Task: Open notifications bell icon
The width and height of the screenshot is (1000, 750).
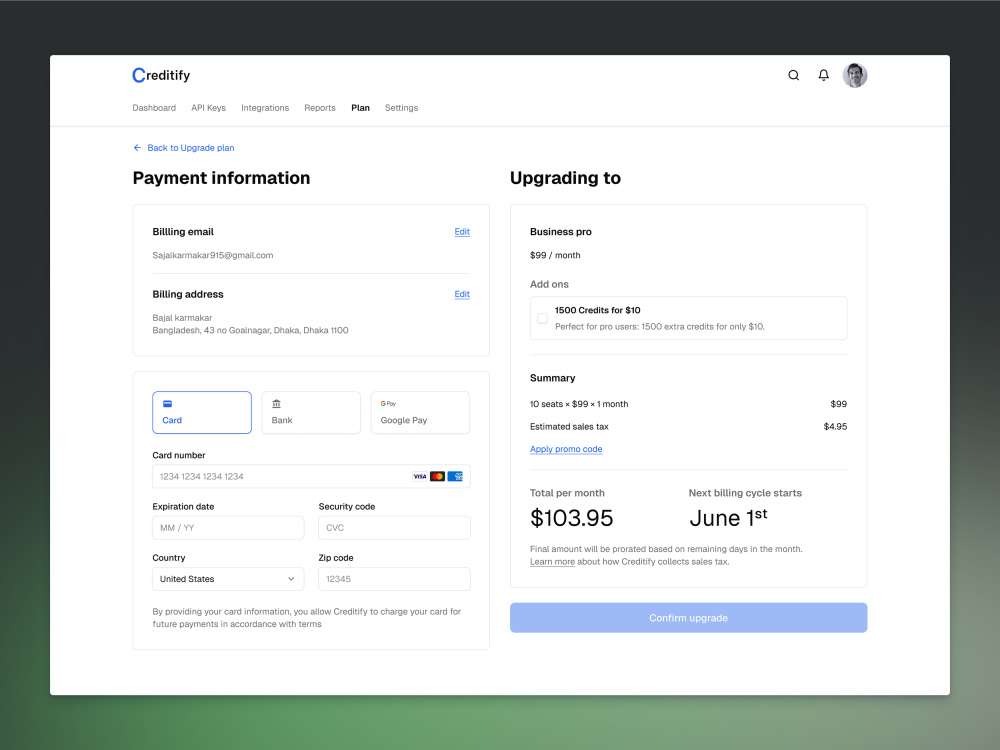Action: [823, 75]
